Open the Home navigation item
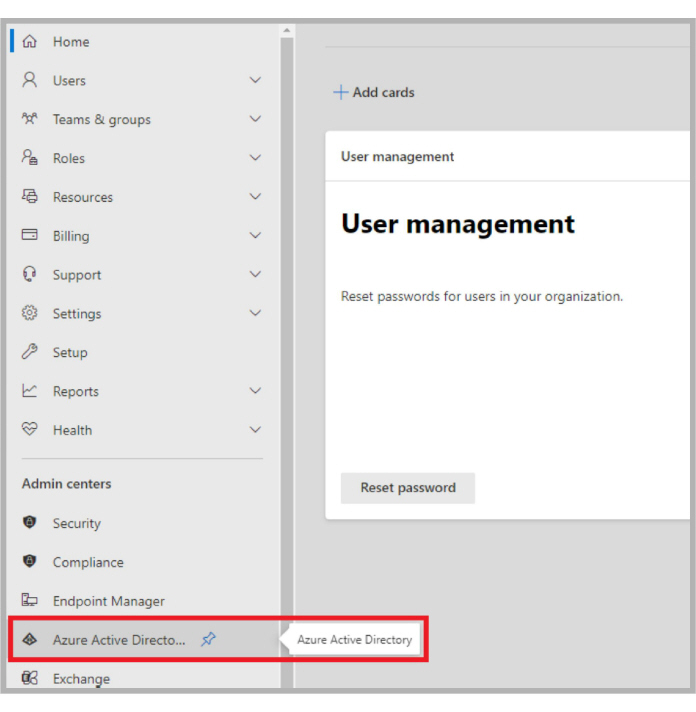696x712 pixels. coord(143,41)
